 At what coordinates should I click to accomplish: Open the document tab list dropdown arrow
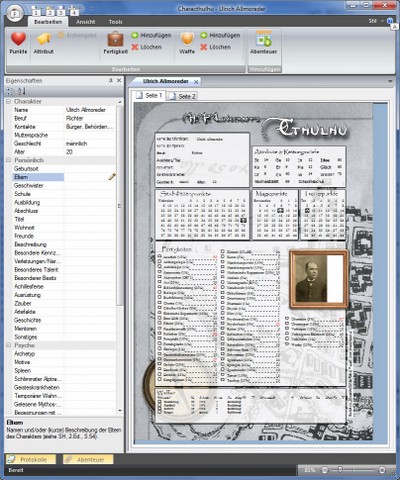tap(390, 81)
